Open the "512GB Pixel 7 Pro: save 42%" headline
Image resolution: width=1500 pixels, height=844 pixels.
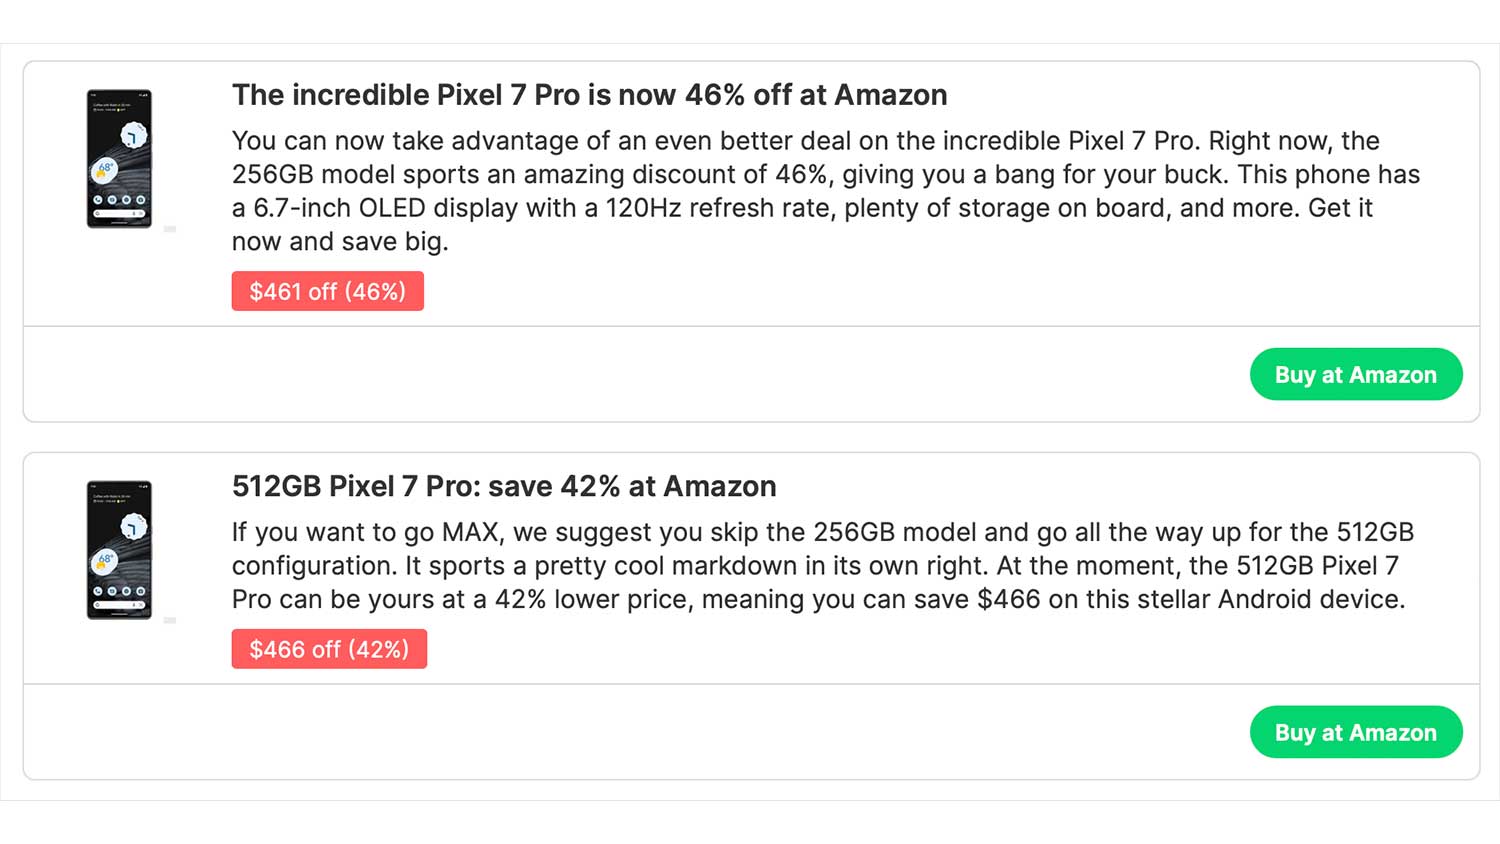click(504, 486)
